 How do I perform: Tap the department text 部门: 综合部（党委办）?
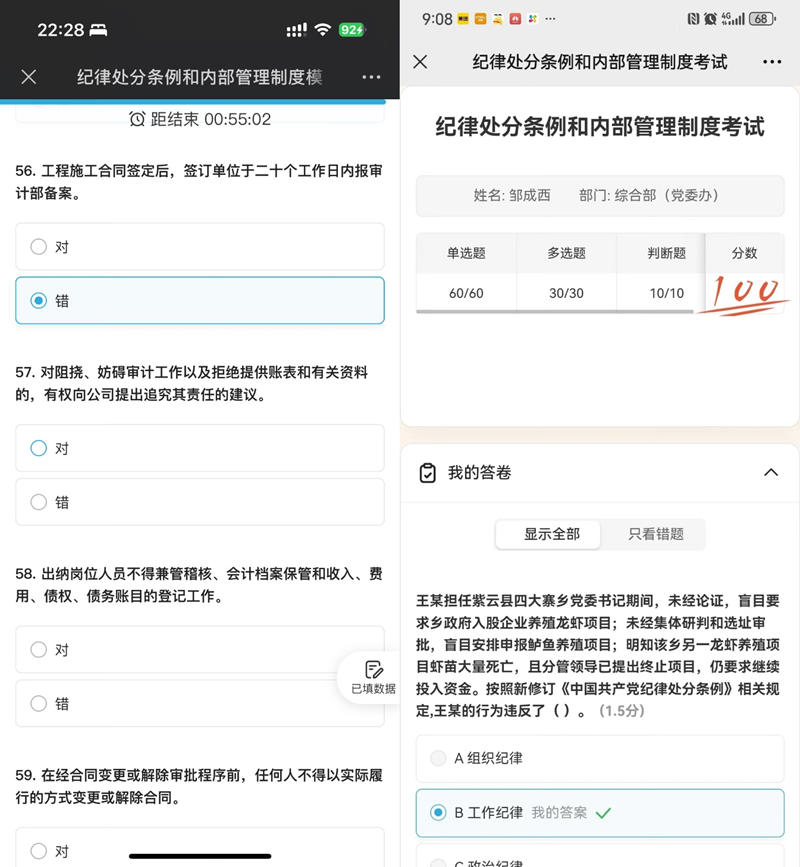(649, 195)
